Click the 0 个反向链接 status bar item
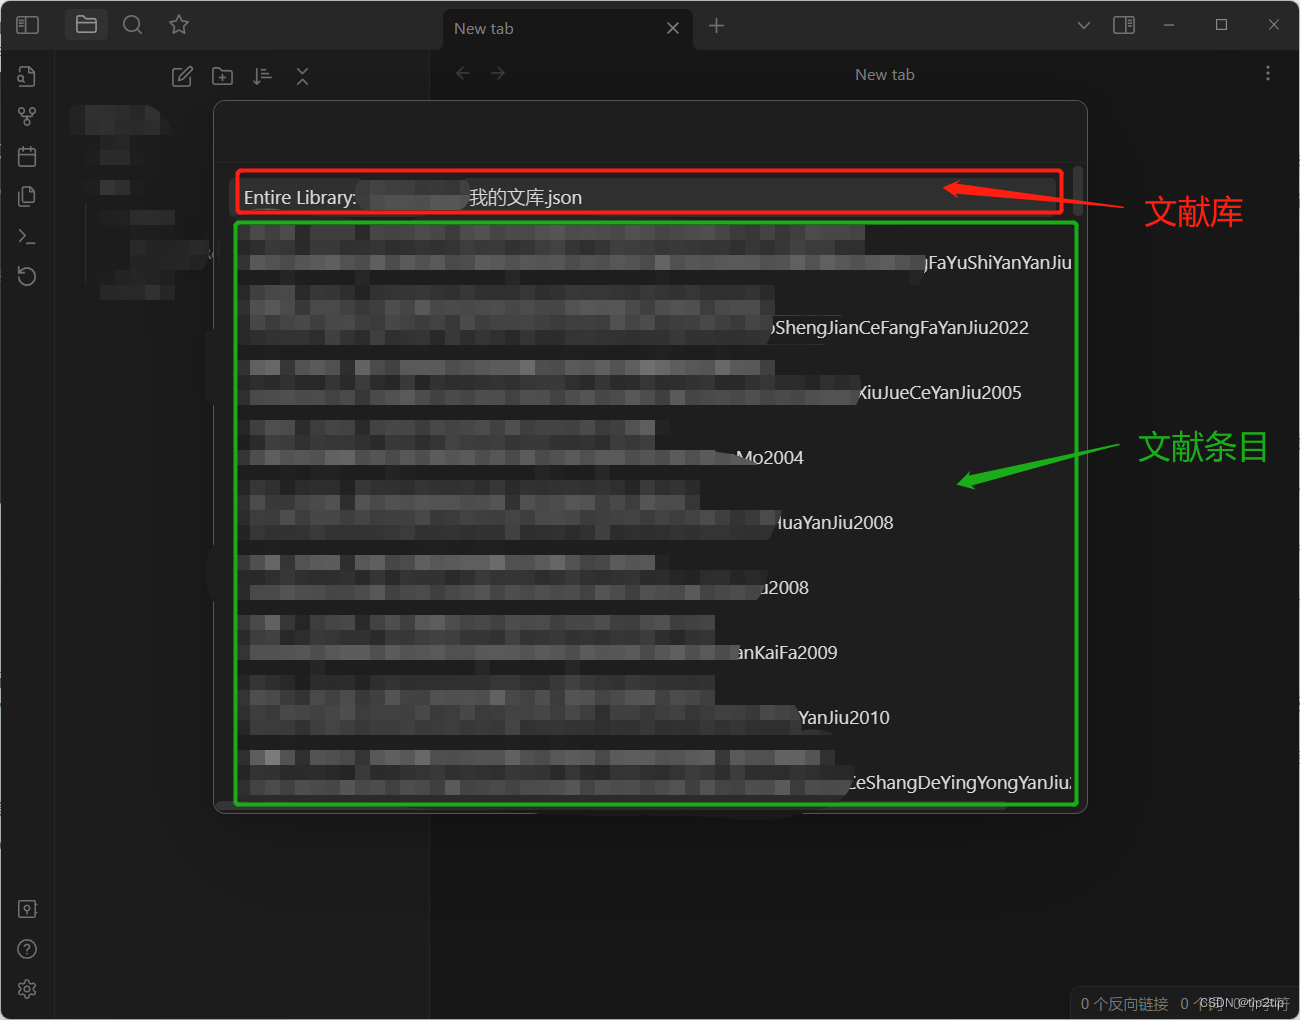Screen dimensions: 1300x1020 [x=1124, y=1003]
